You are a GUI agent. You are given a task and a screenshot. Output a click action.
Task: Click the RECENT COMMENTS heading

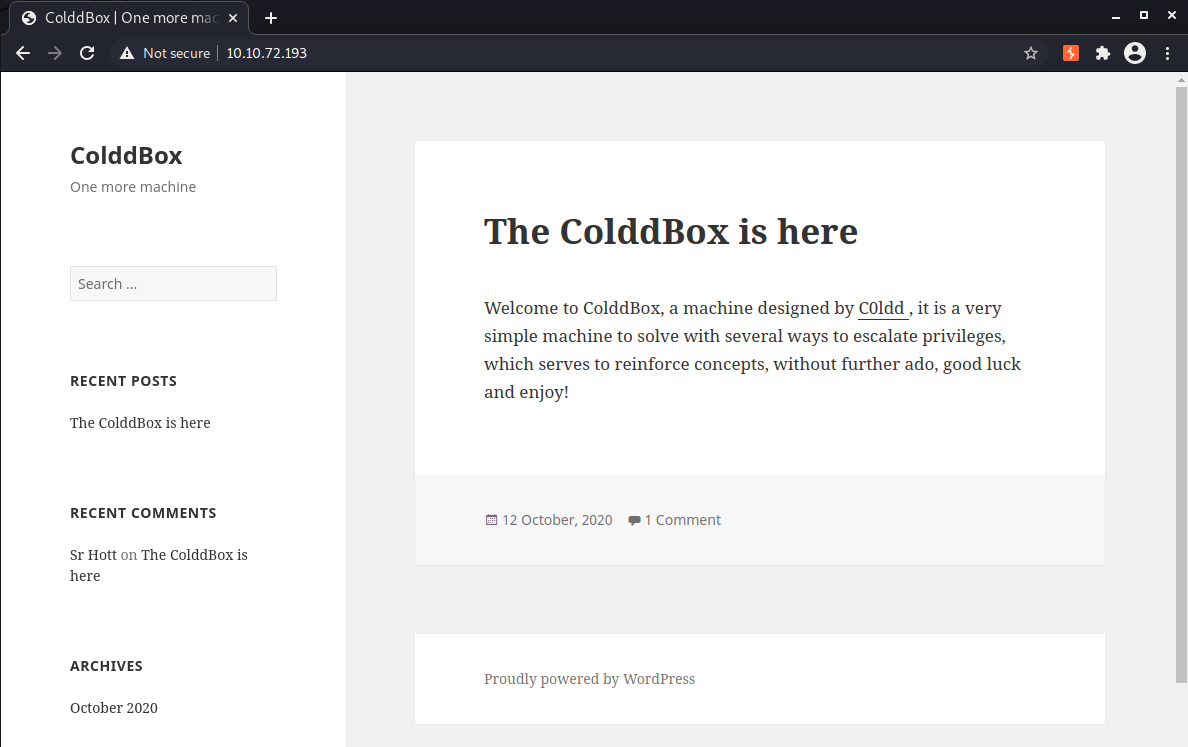[143, 513]
